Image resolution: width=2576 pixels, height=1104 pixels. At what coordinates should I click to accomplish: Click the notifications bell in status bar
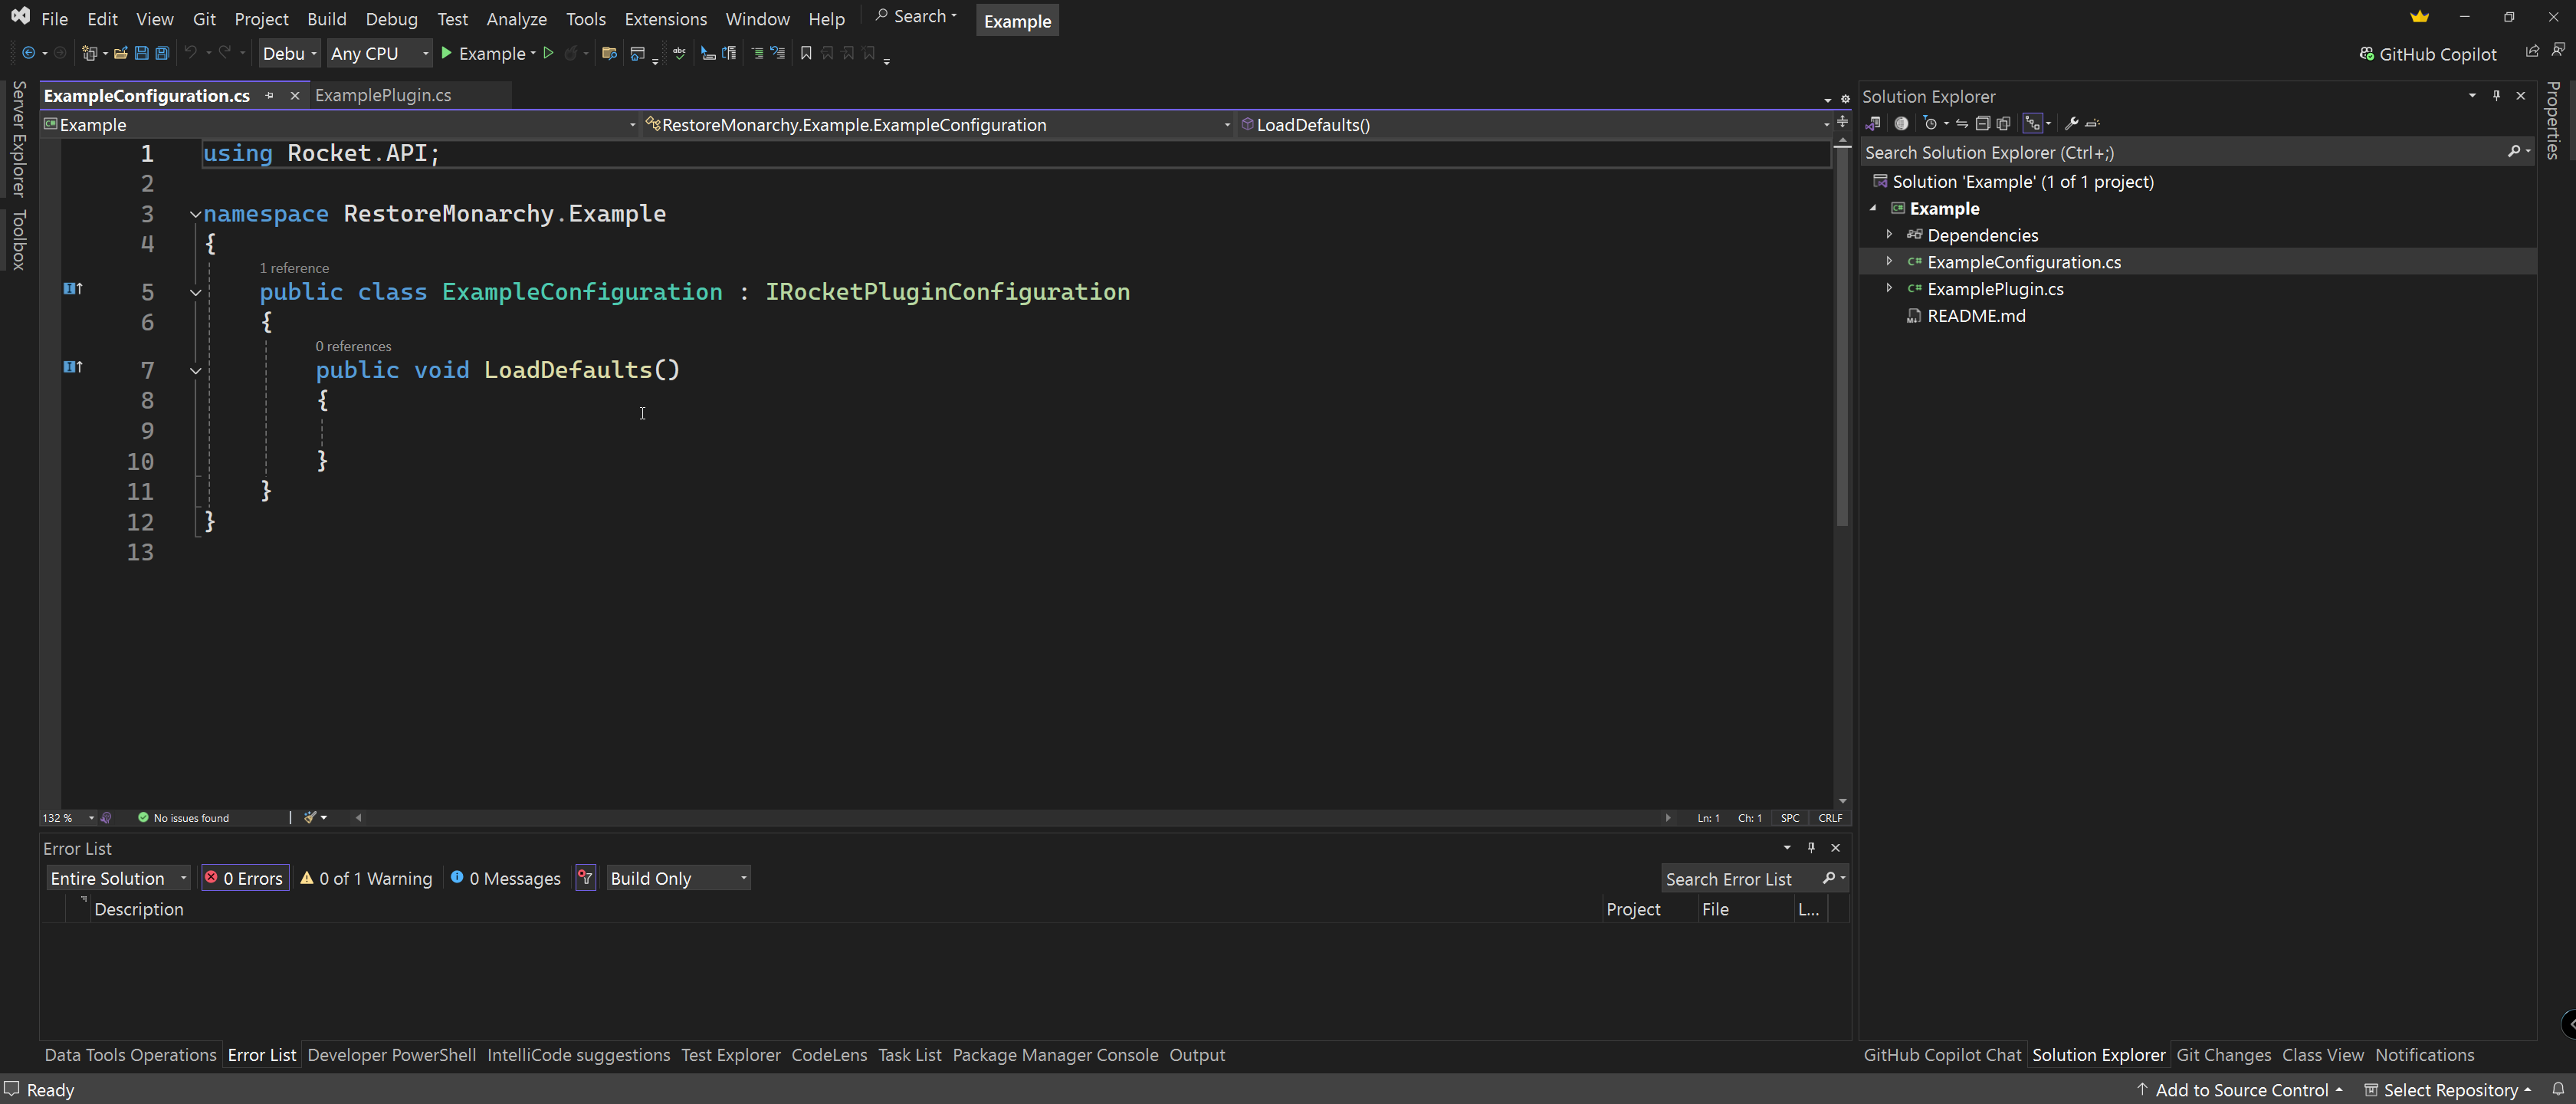pyautogui.click(x=2558, y=1089)
